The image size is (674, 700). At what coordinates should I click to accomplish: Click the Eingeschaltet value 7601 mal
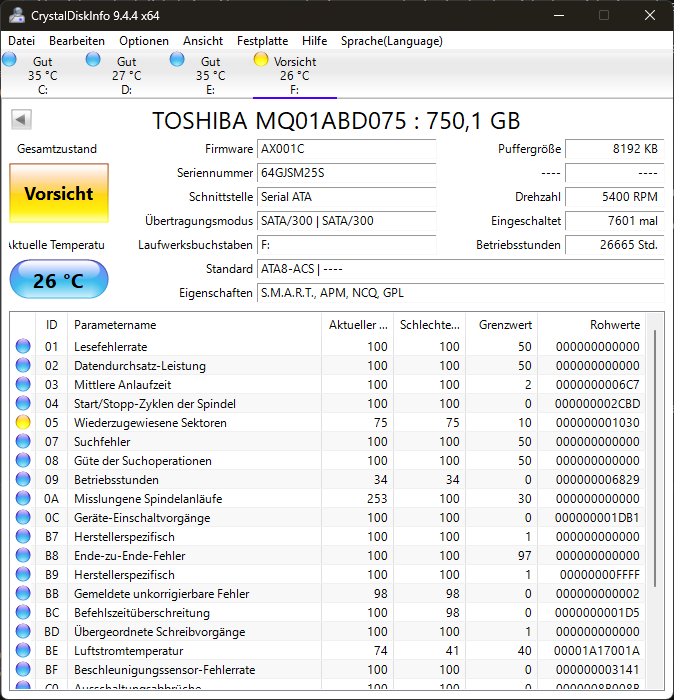[615, 221]
